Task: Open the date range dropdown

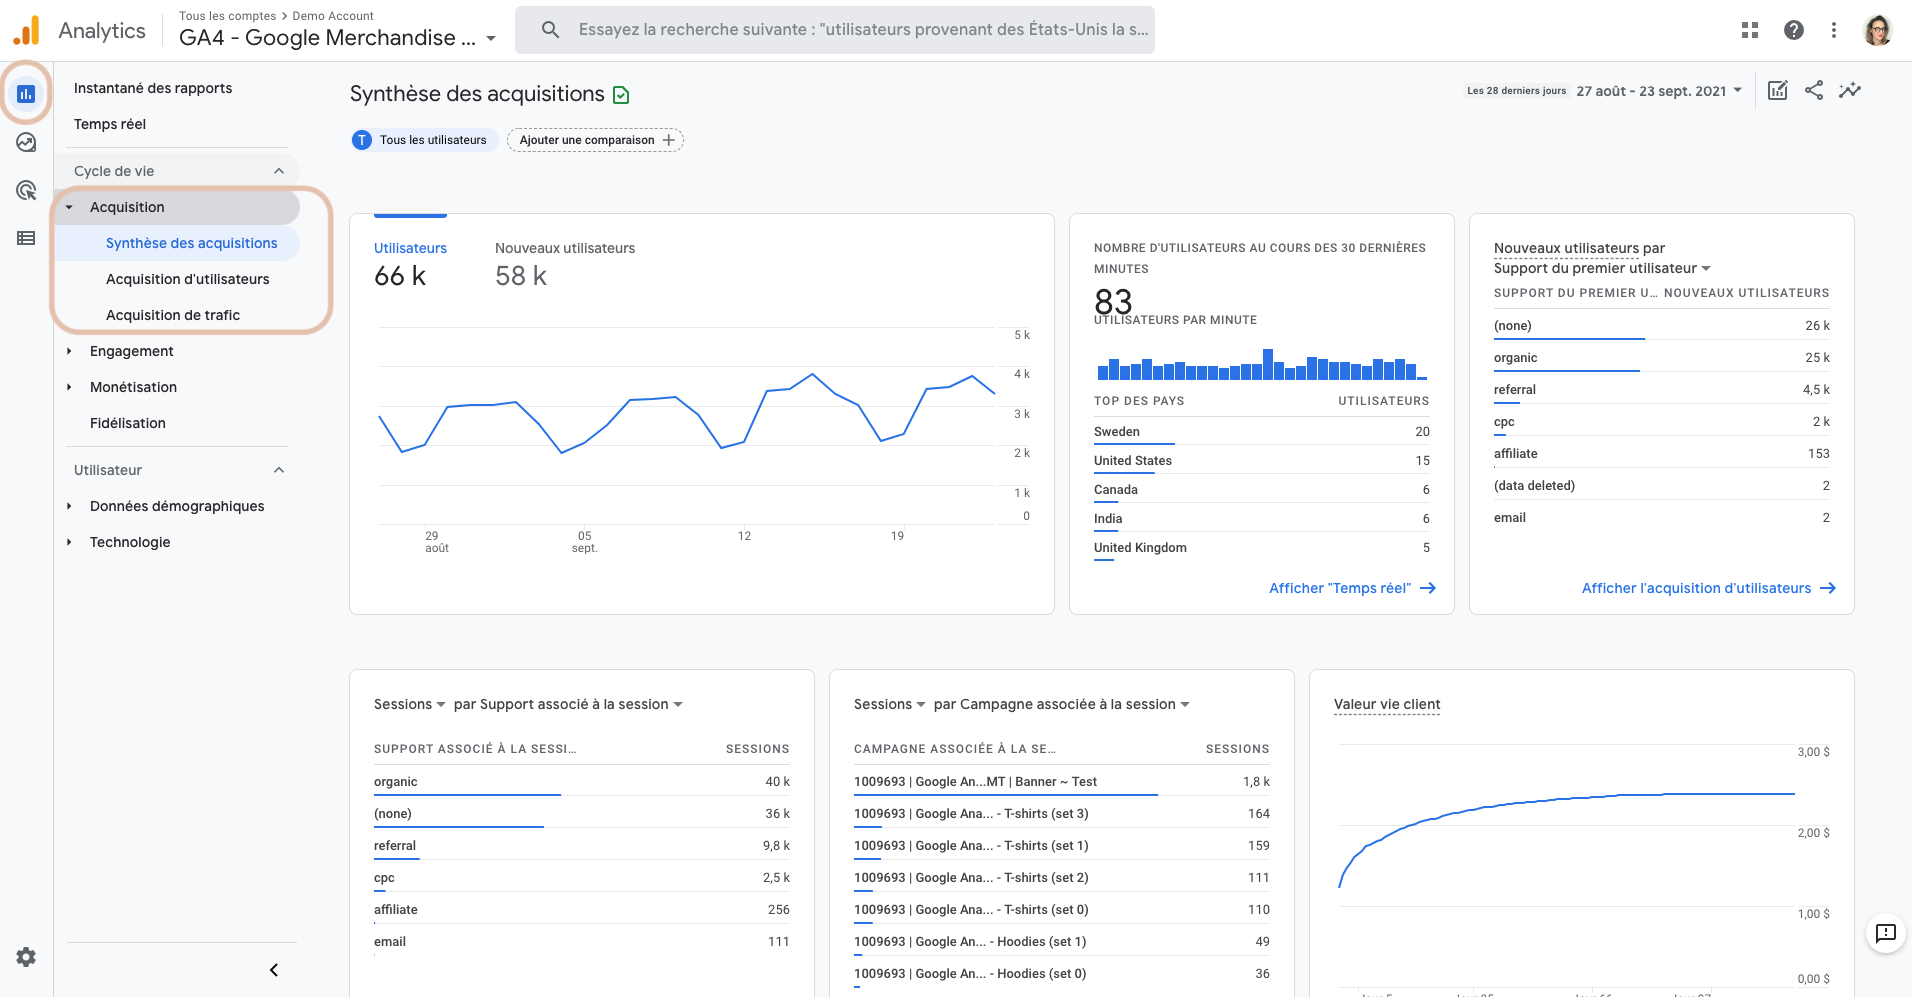Action: click(1659, 91)
